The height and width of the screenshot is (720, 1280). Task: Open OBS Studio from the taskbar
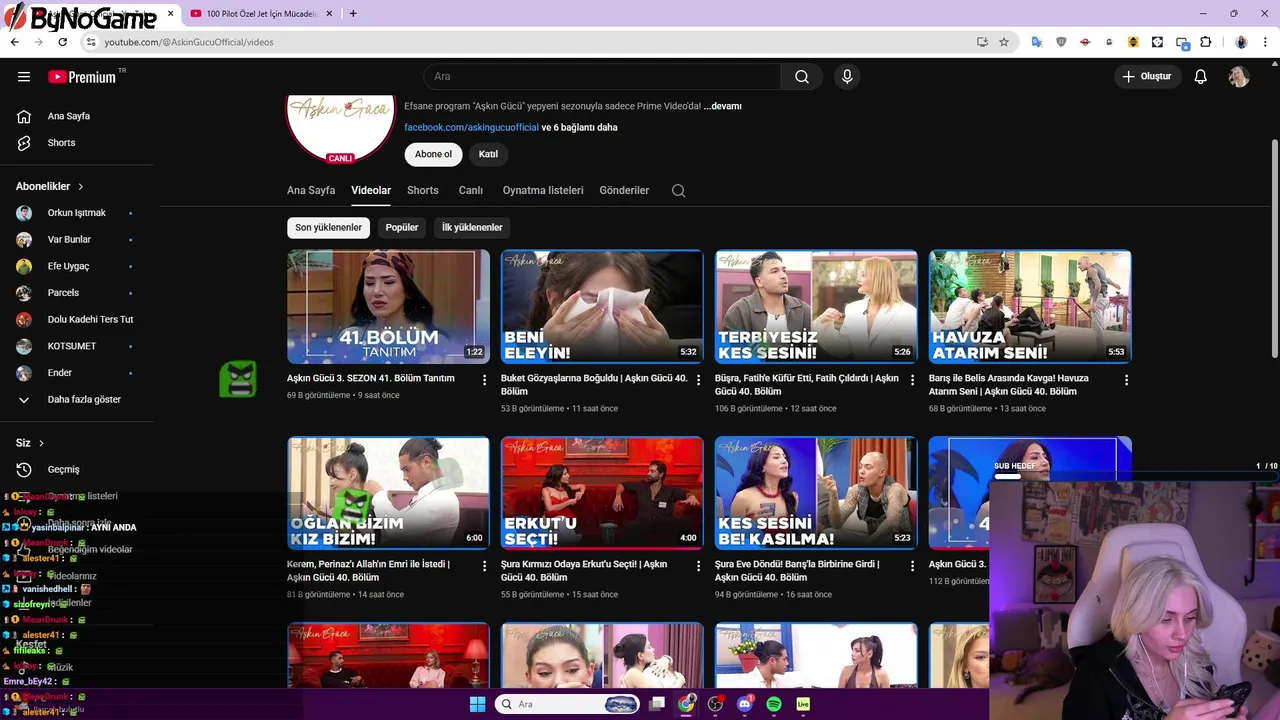715,704
